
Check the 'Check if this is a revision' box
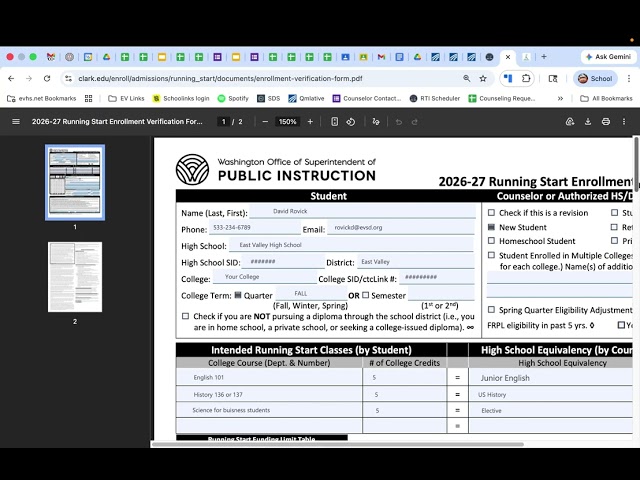coord(491,213)
